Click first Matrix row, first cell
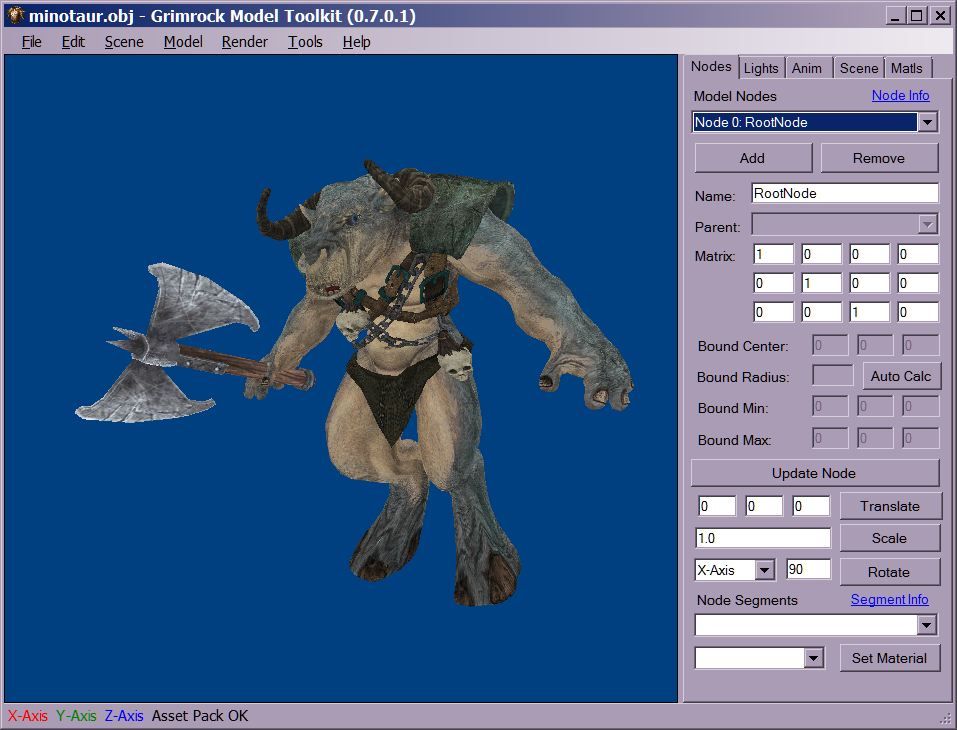This screenshot has height=730, width=957. (773, 254)
